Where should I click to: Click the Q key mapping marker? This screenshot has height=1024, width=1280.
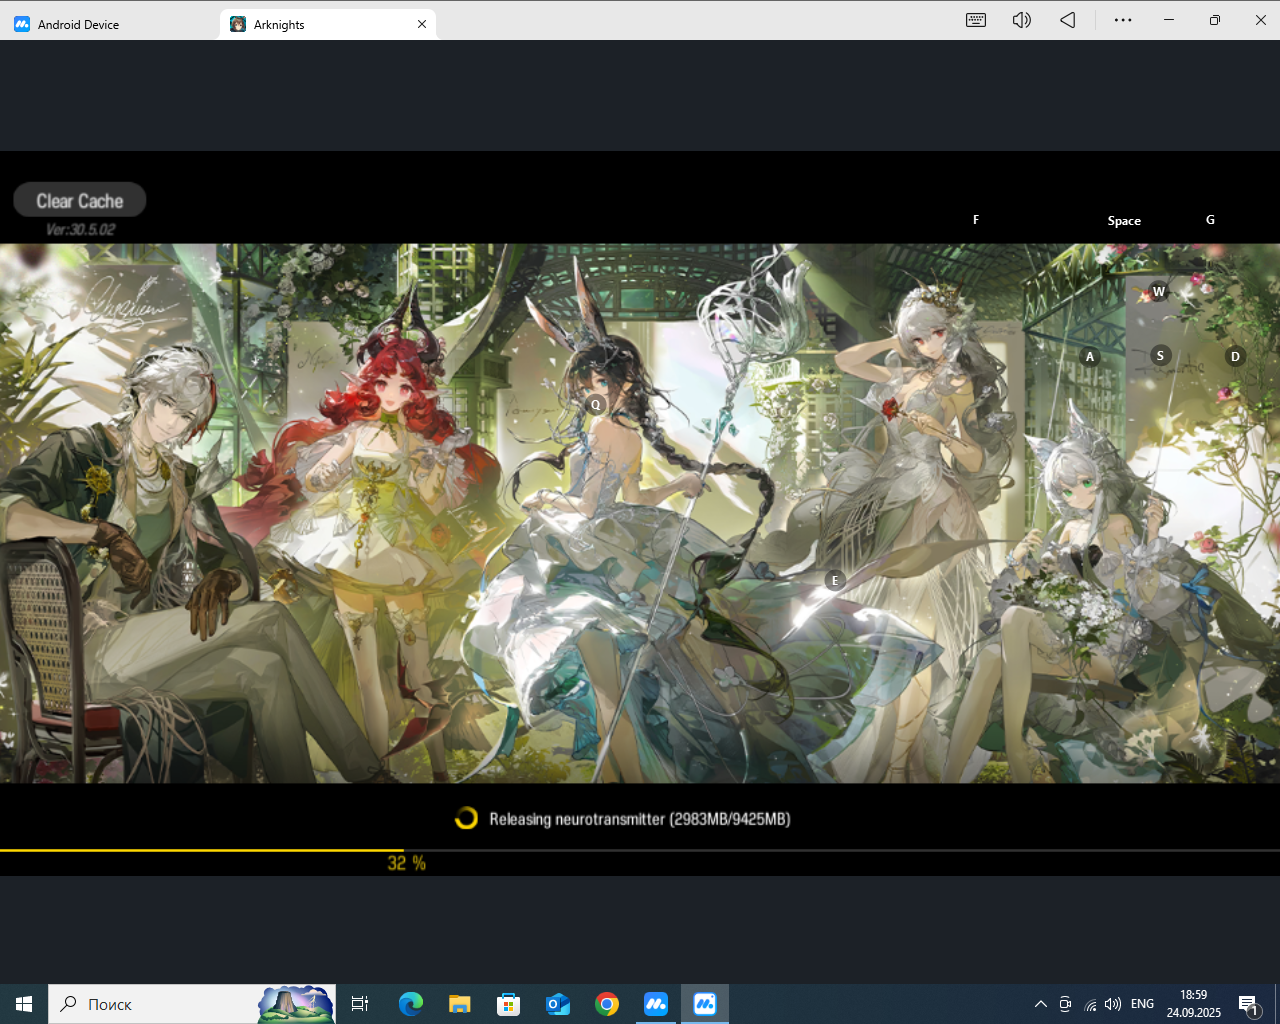point(596,405)
